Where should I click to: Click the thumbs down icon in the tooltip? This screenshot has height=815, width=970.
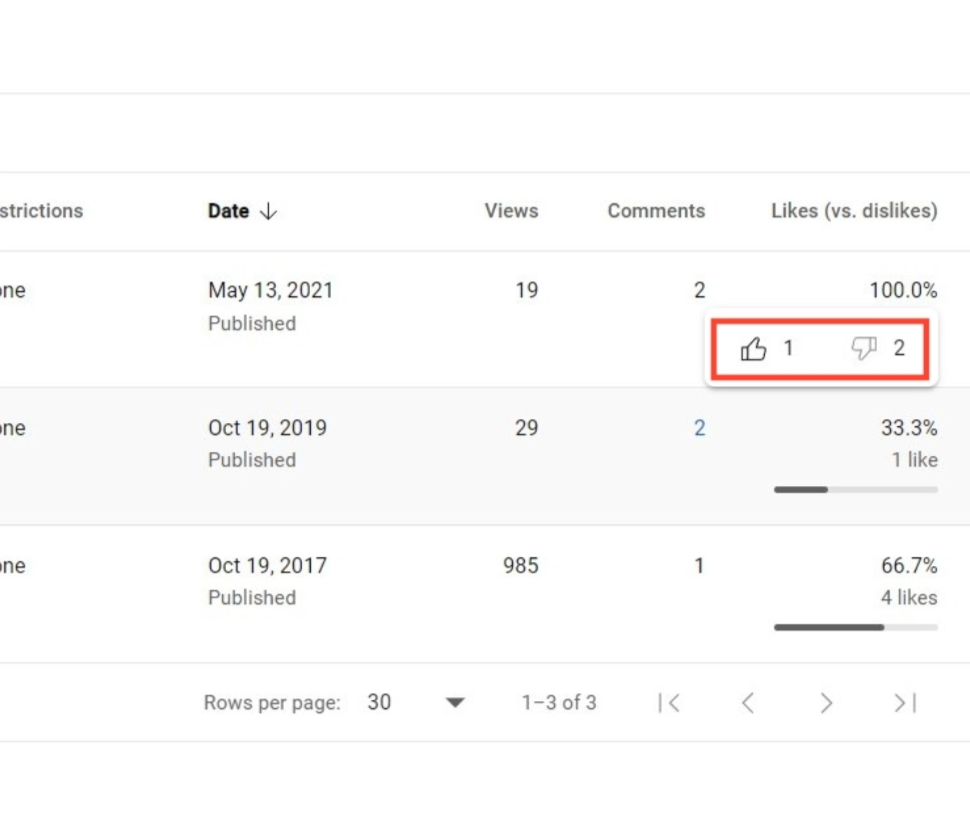(x=864, y=349)
